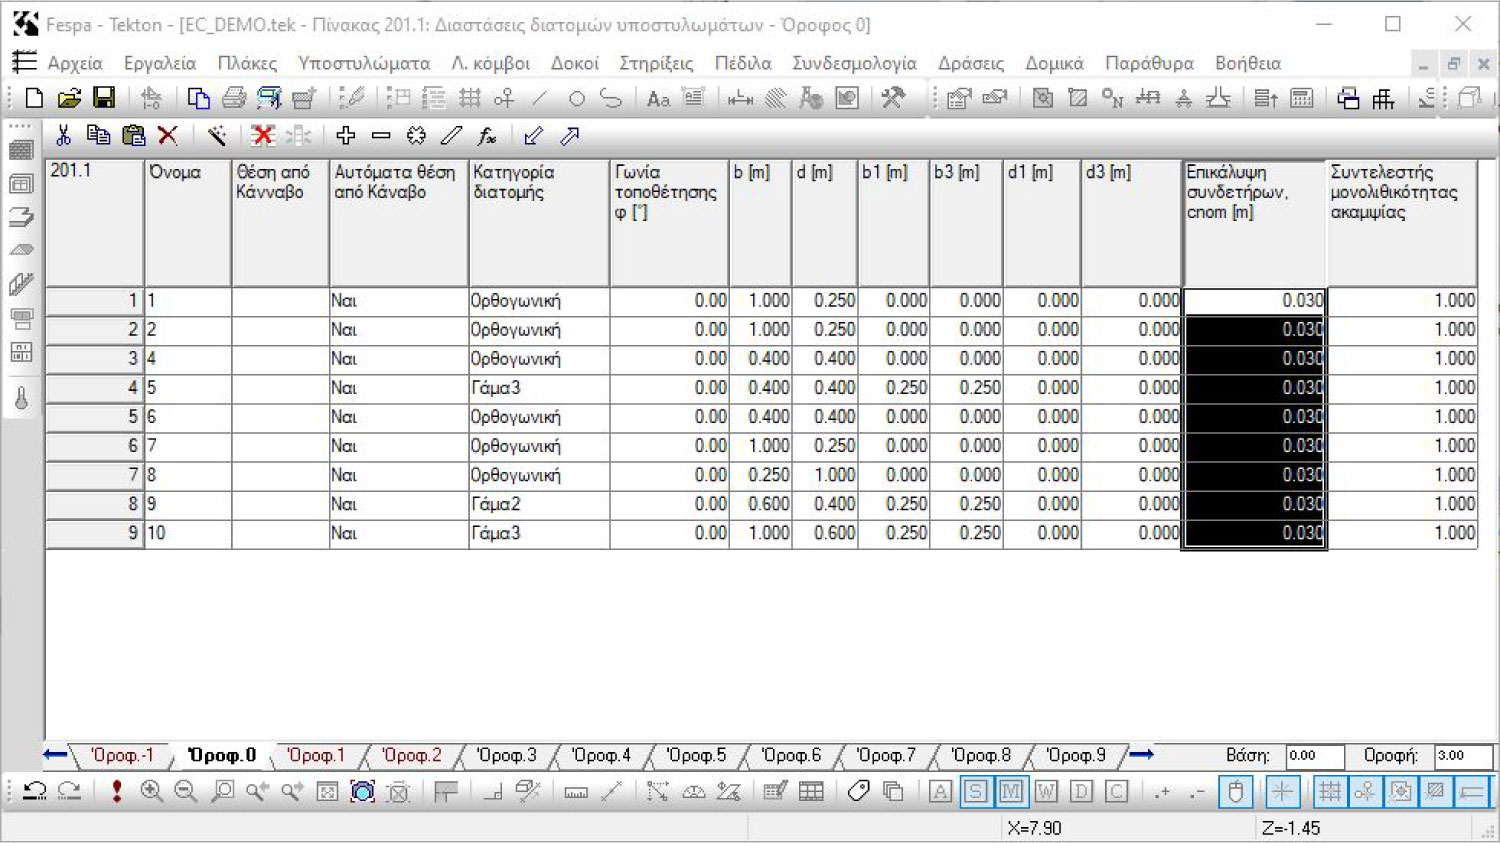Click the Print icon in toolbar
The width and height of the screenshot is (1500, 843).
pyautogui.click(x=234, y=98)
